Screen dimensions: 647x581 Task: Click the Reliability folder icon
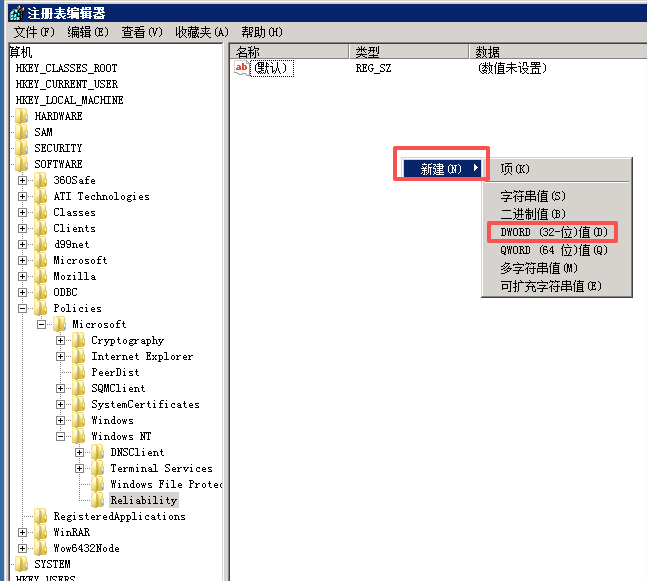[x=98, y=500]
